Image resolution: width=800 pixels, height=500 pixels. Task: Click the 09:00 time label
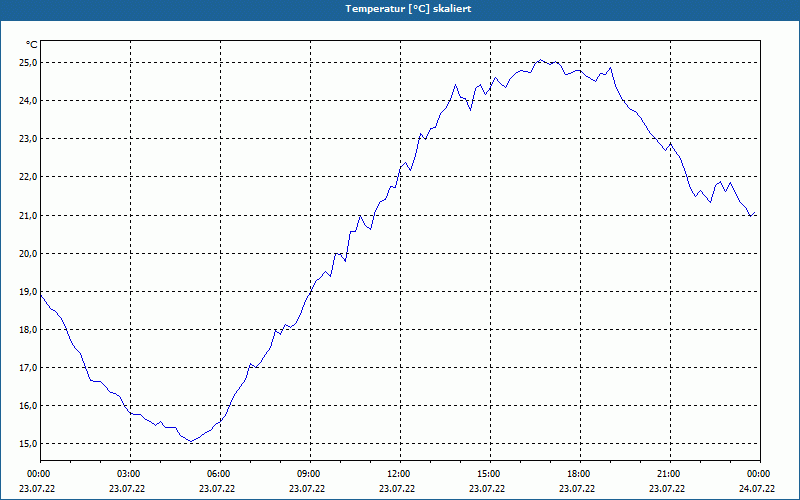click(x=310, y=474)
